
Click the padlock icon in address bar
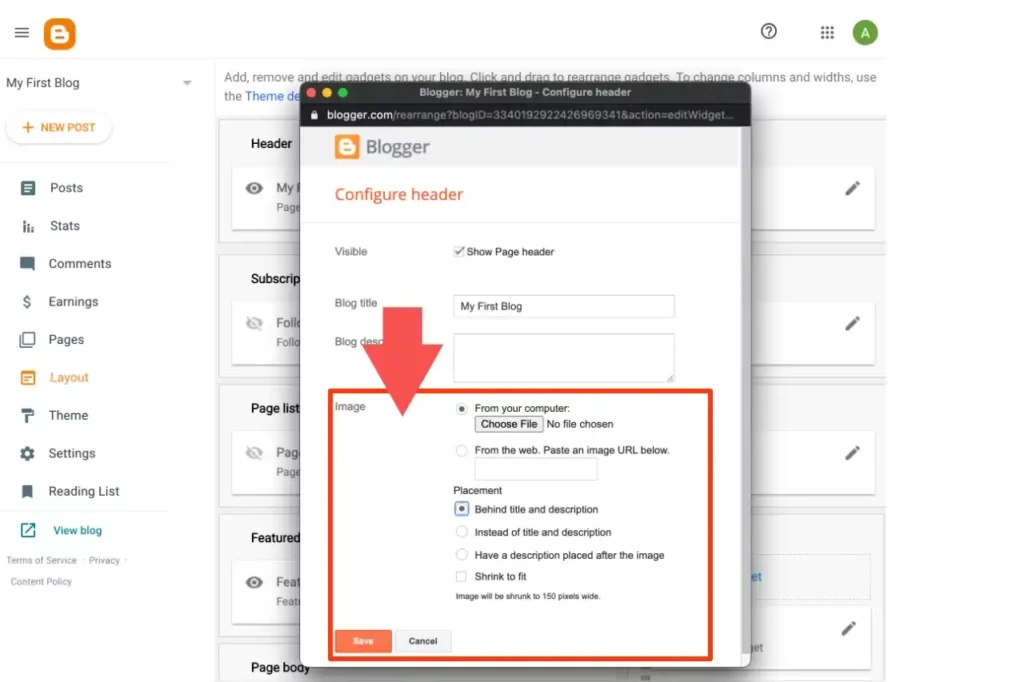[x=314, y=115]
